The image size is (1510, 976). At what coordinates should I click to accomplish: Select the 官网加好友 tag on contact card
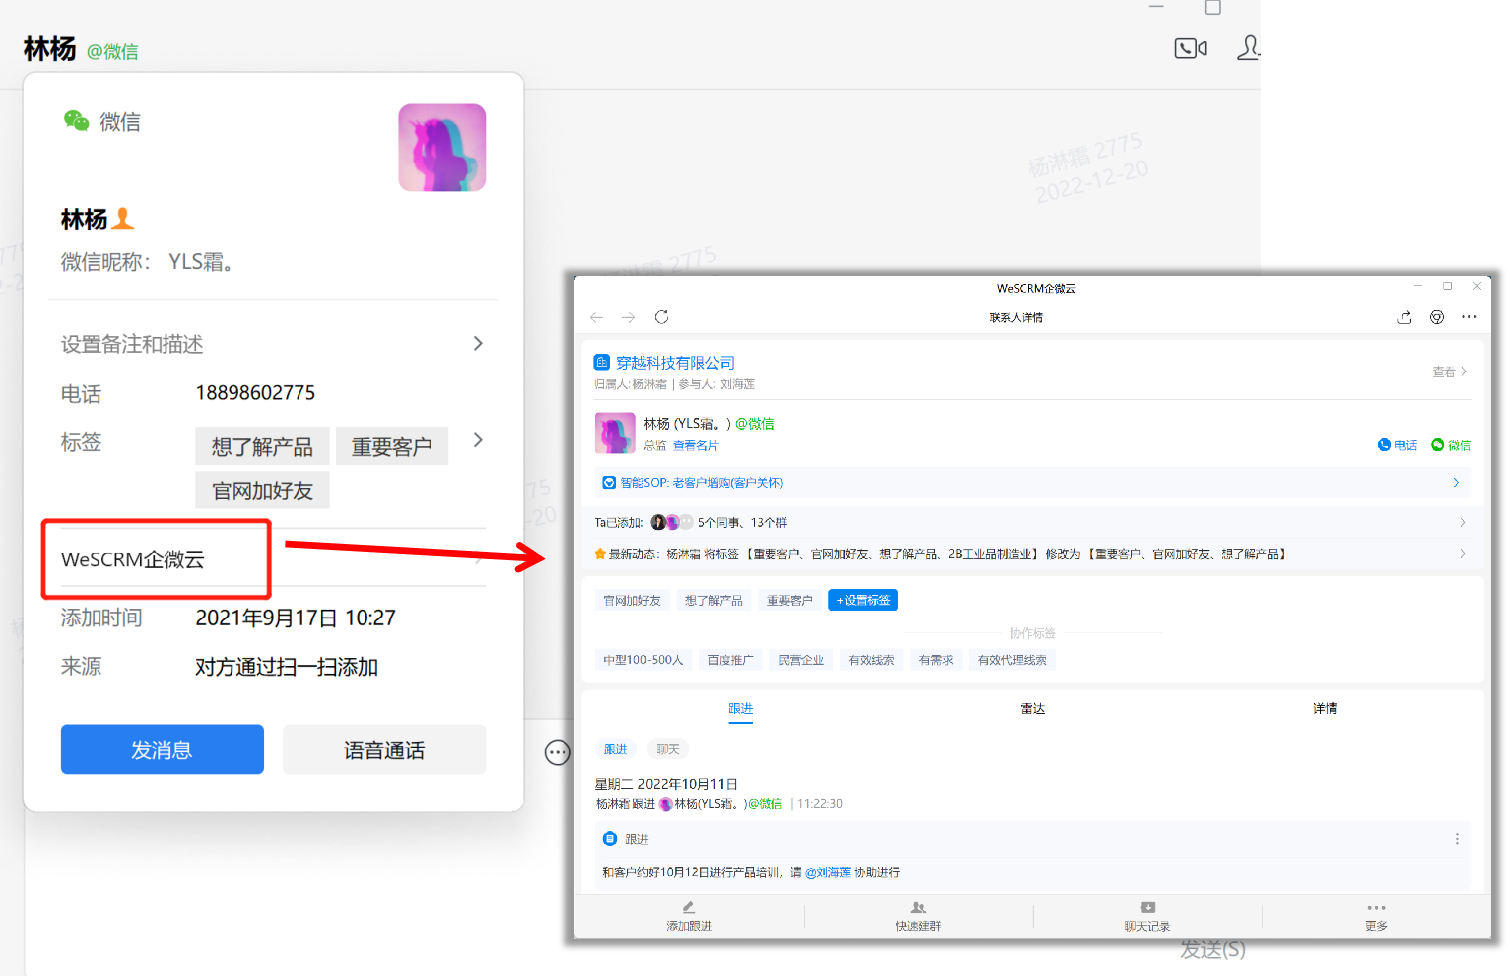click(x=262, y=490)
